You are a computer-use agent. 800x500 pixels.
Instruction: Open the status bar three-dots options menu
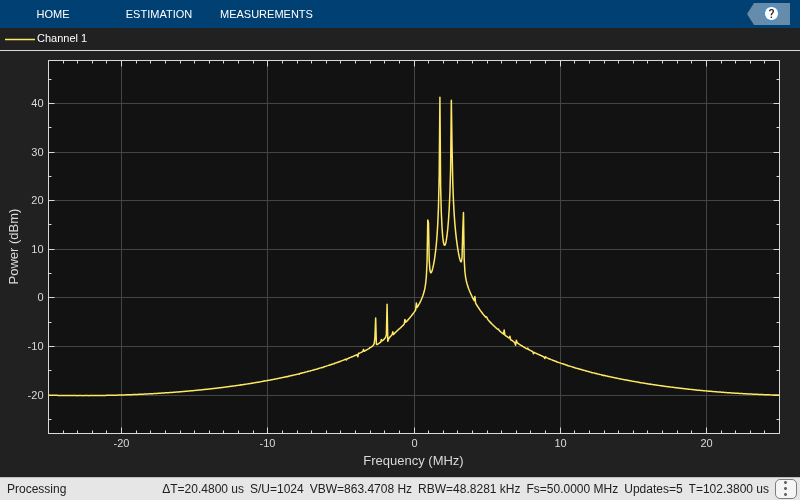(x=787, y=489)
